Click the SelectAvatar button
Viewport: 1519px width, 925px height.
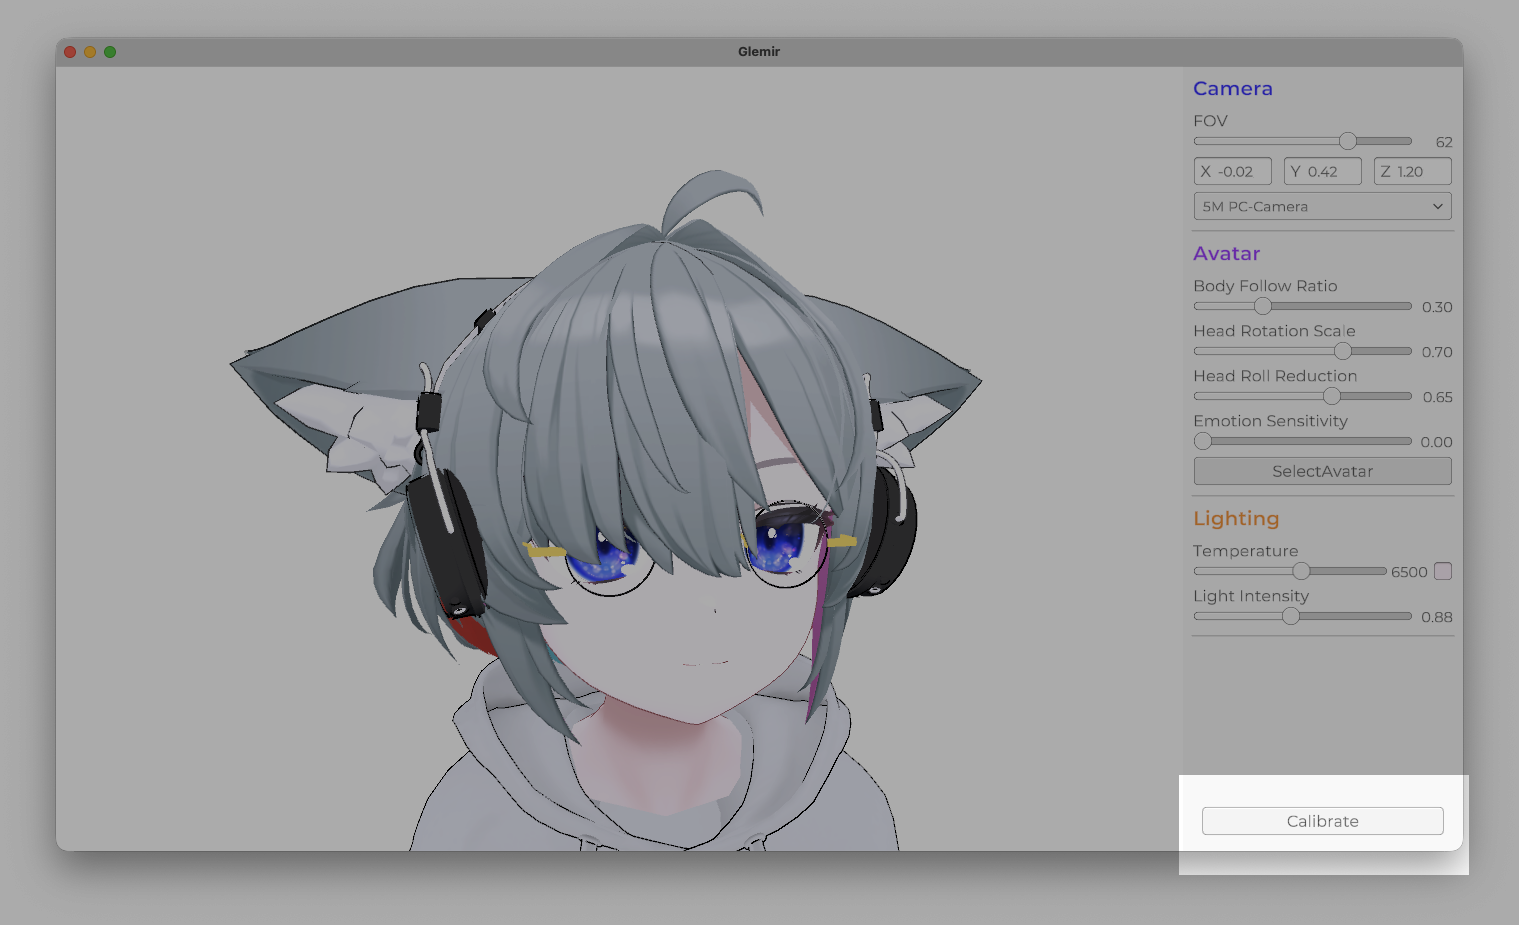[x=1323, y=471]
